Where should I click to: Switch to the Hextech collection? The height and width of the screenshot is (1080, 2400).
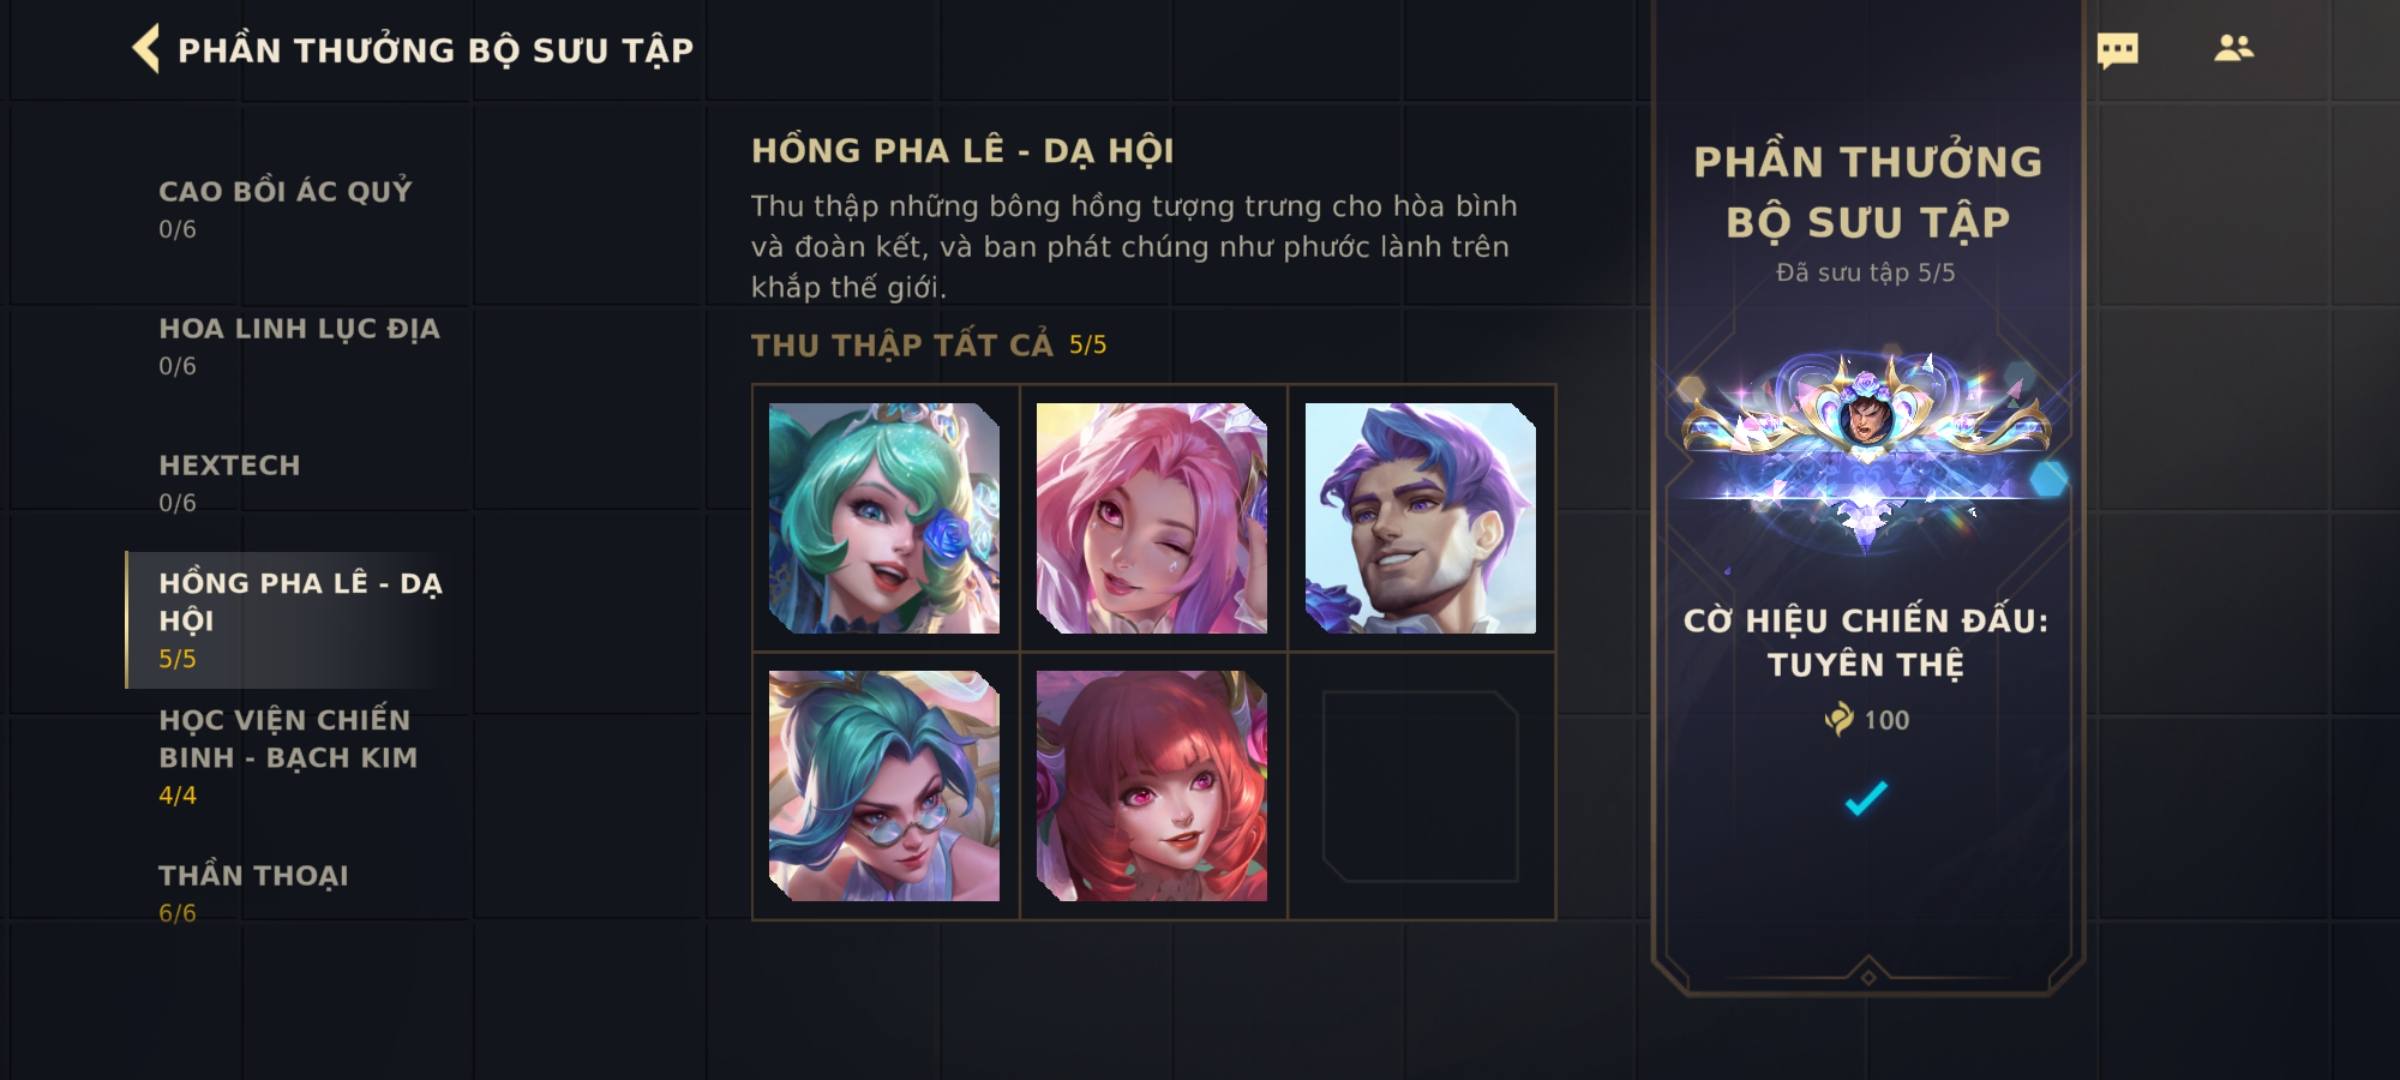click(230, 483)
